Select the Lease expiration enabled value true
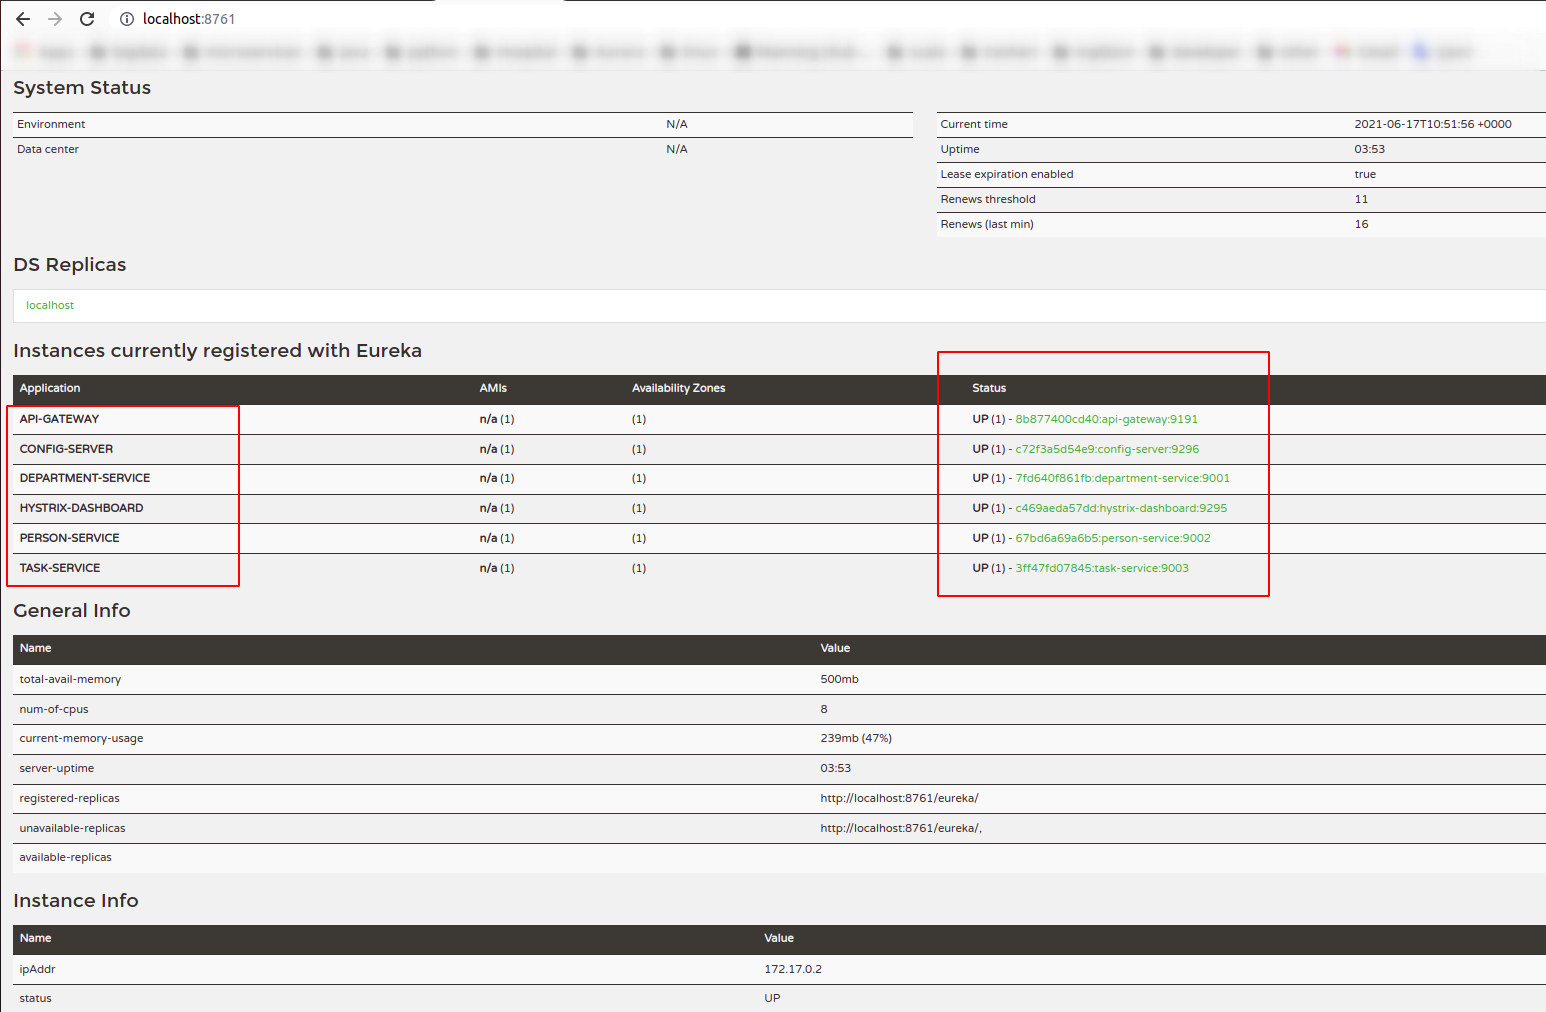The image size is (1546, 1012). pos(1365,174)
